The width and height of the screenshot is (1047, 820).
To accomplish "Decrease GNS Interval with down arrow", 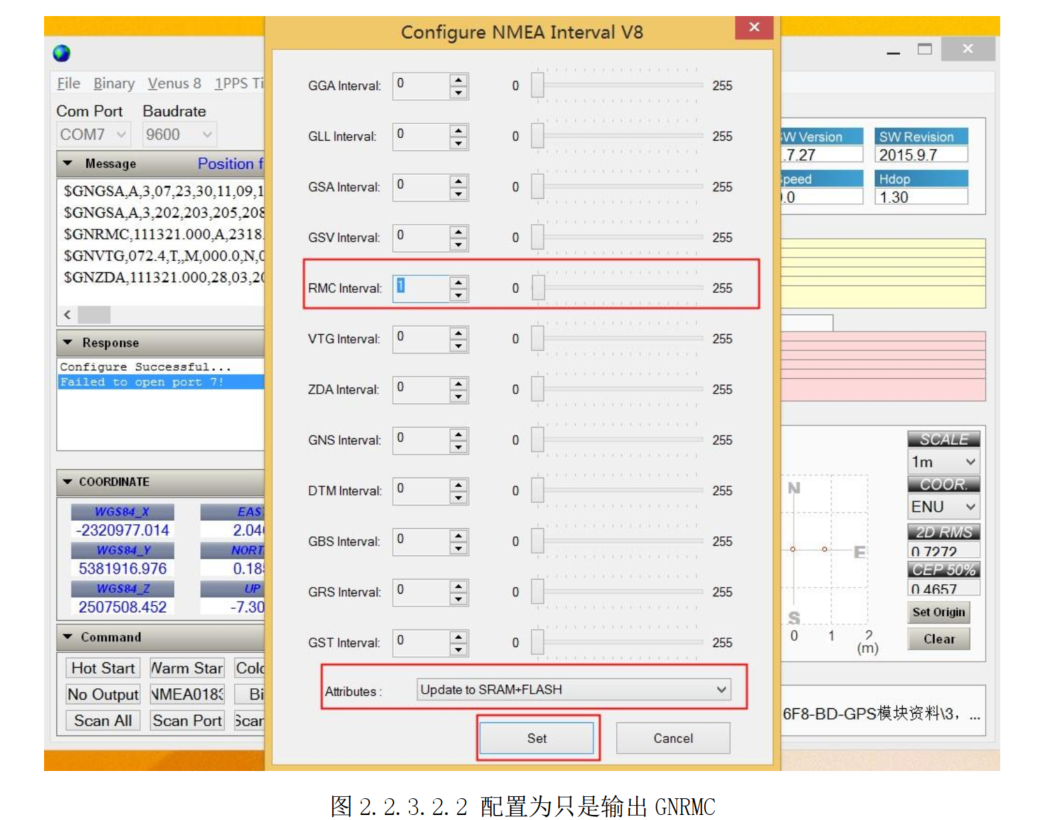I will (458, 447).
